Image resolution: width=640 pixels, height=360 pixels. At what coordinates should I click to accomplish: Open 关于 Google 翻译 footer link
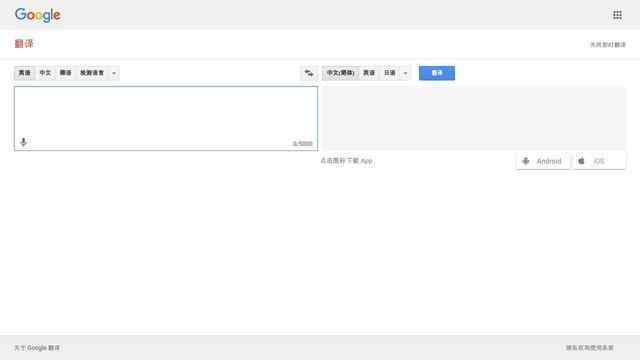(x=37, y=348)
